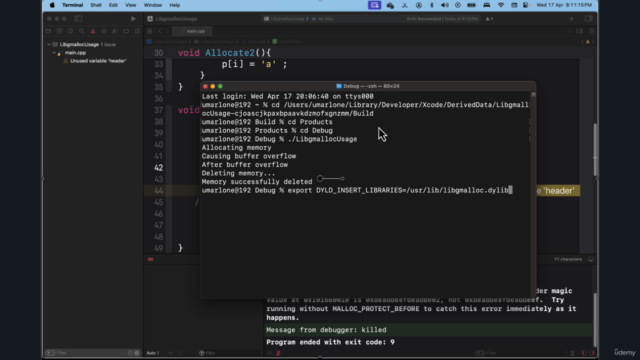Open the Wi-Fi status menu

pos(500,5)
